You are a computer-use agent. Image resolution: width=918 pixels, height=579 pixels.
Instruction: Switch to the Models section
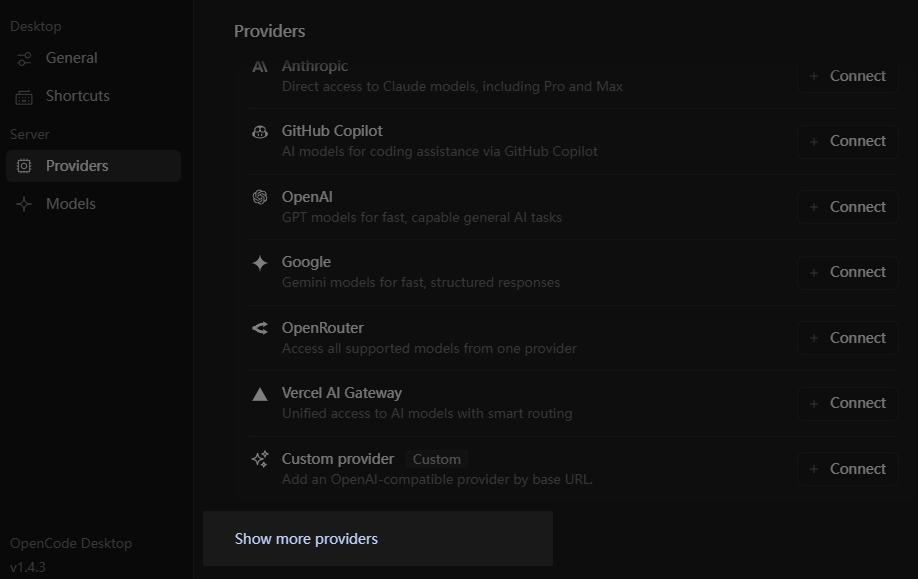[x=70, y=204]
